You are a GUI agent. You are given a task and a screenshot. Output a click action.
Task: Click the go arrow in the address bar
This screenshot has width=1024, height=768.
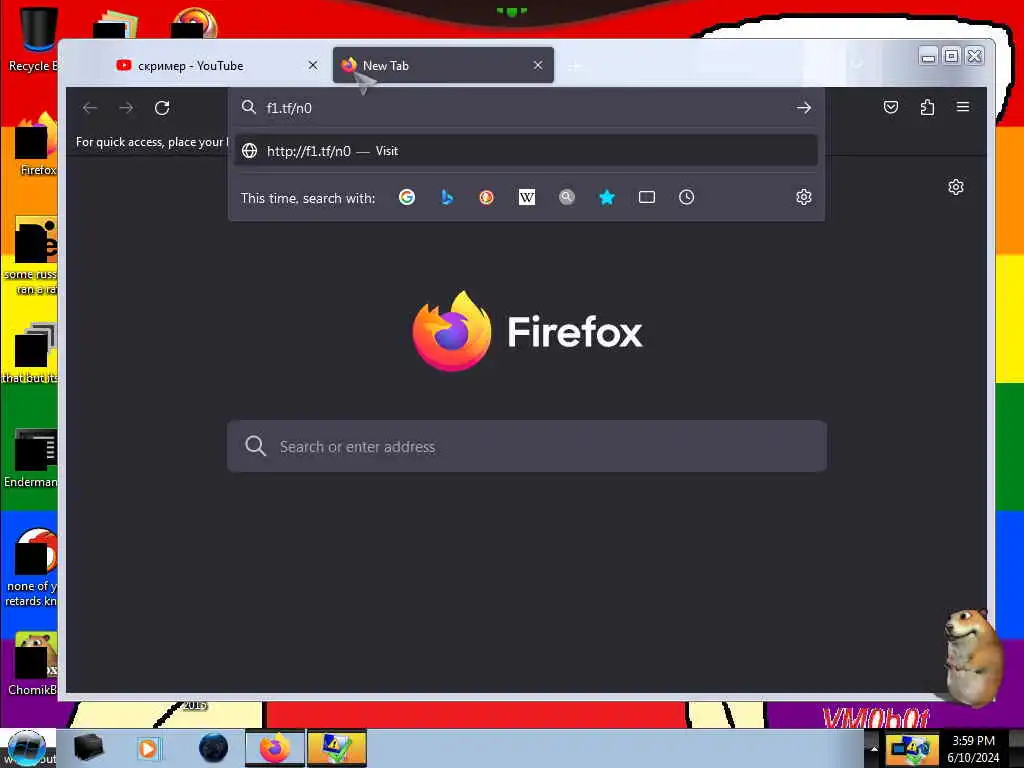tap(803, 108)
